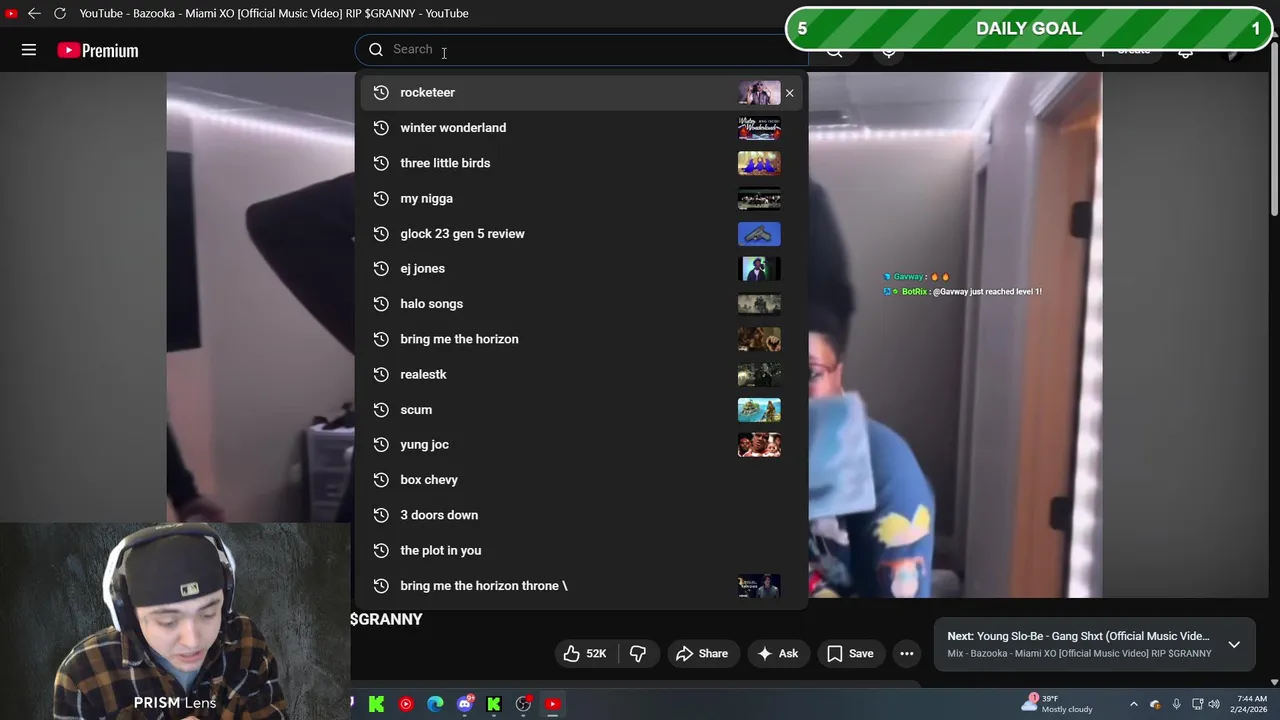Switch to YouTube app taskbar icon
Image resolution: width=1280 pixels, height=720 pixels.
point(552,704)
